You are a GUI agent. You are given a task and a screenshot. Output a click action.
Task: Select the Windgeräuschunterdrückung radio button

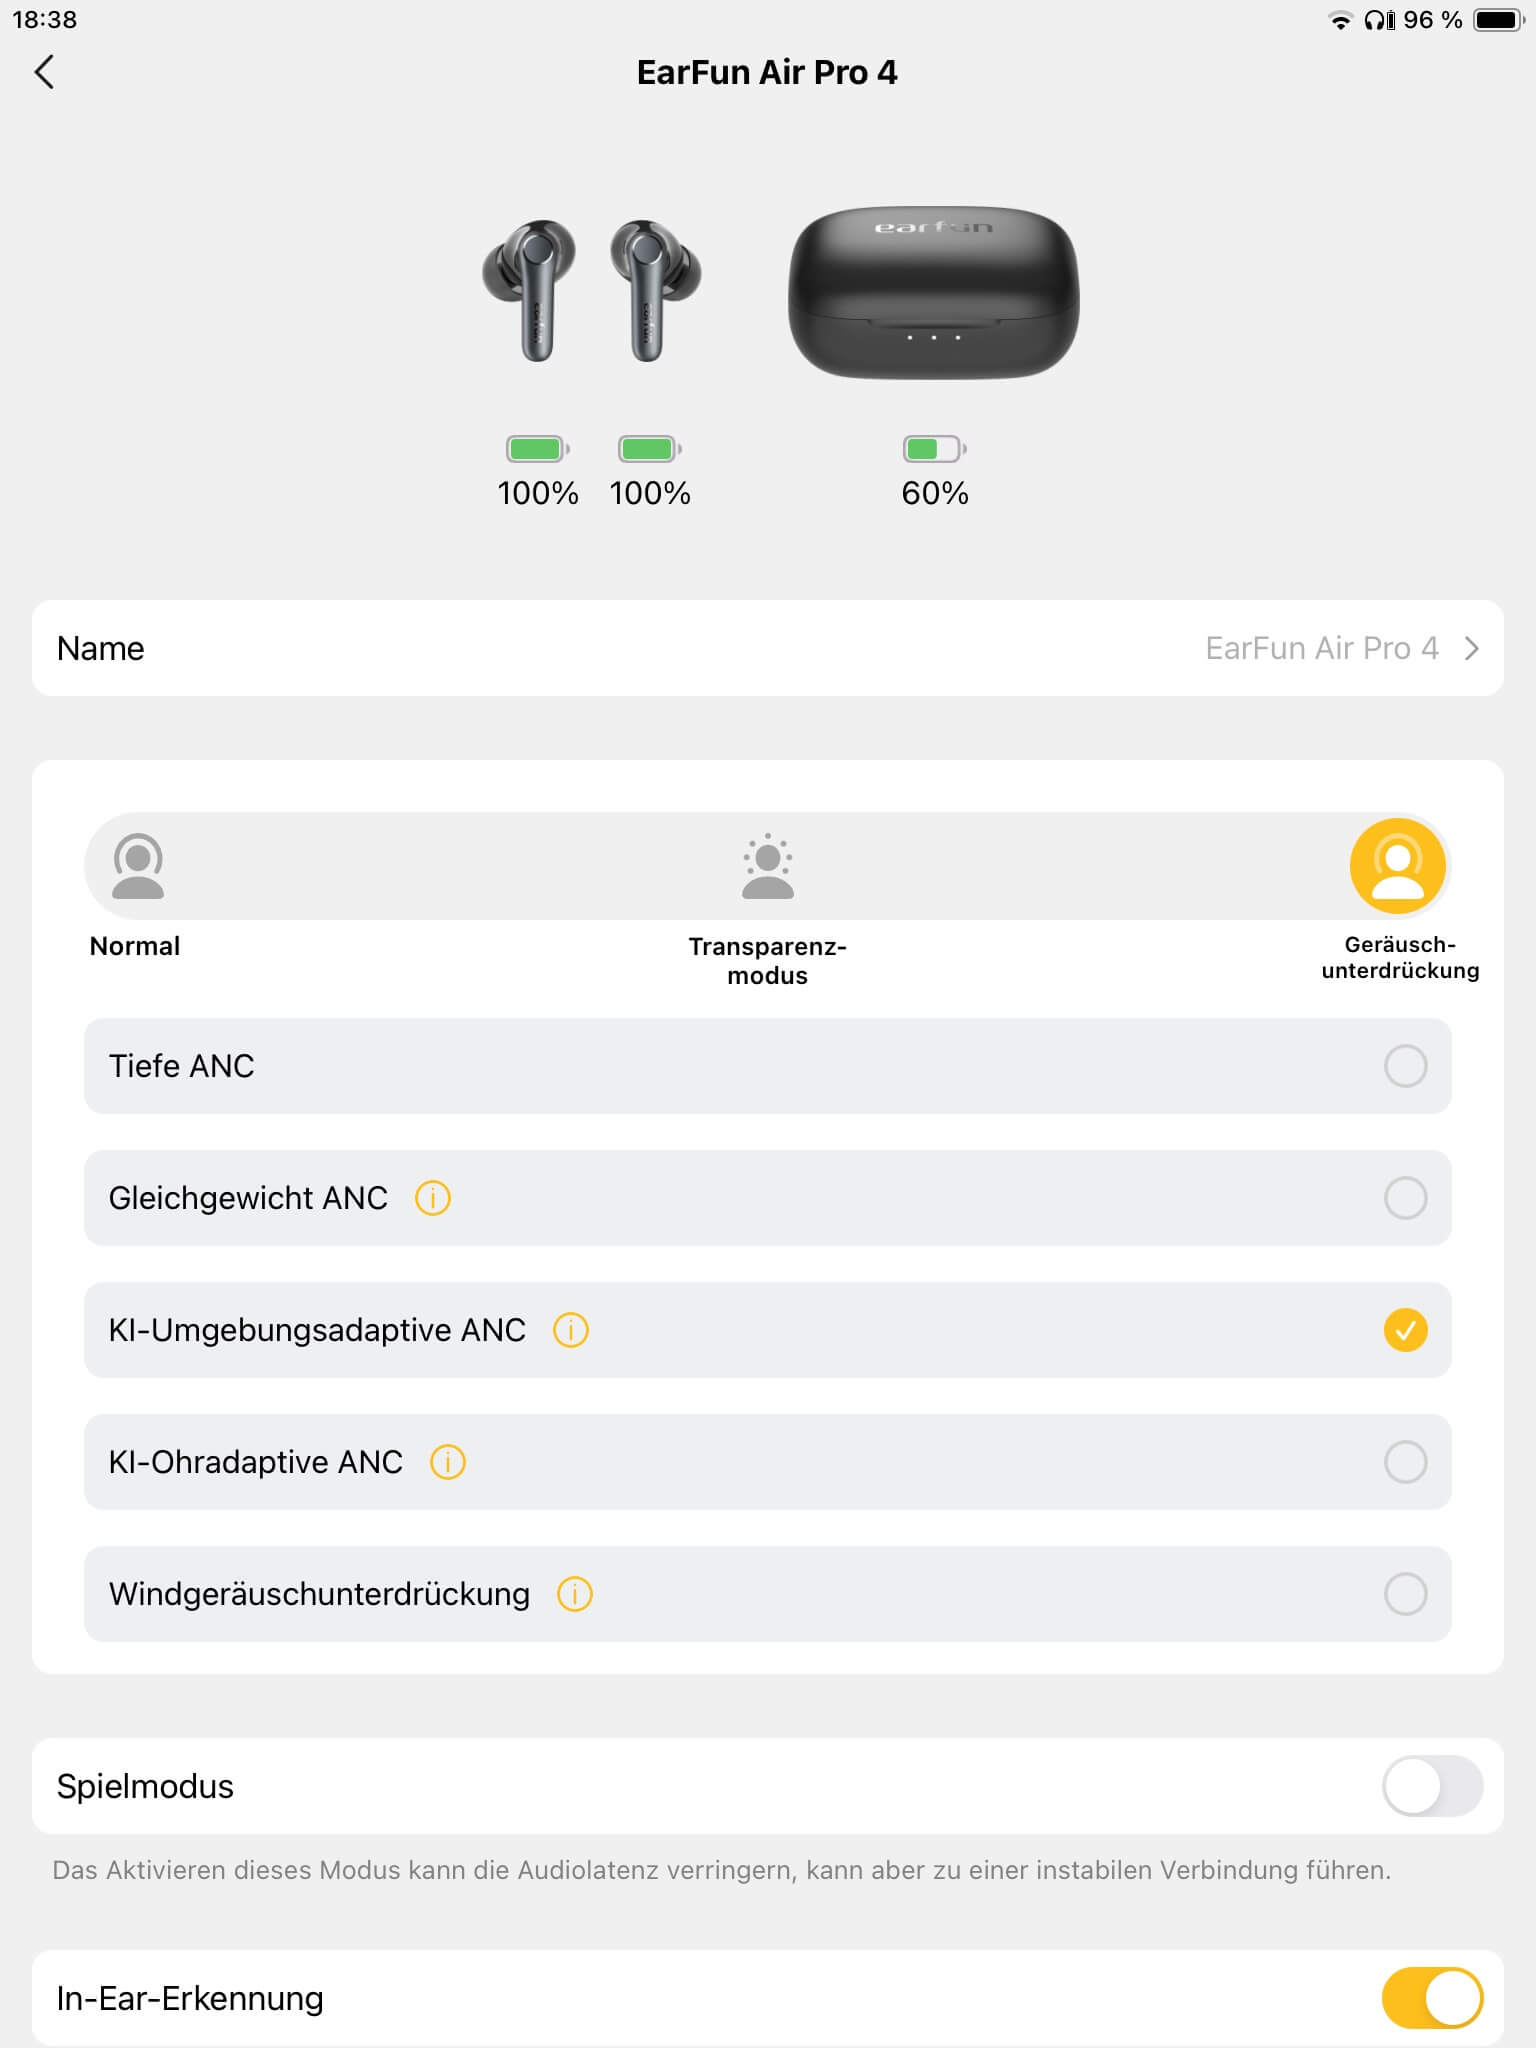(x=1405, y=1594)
